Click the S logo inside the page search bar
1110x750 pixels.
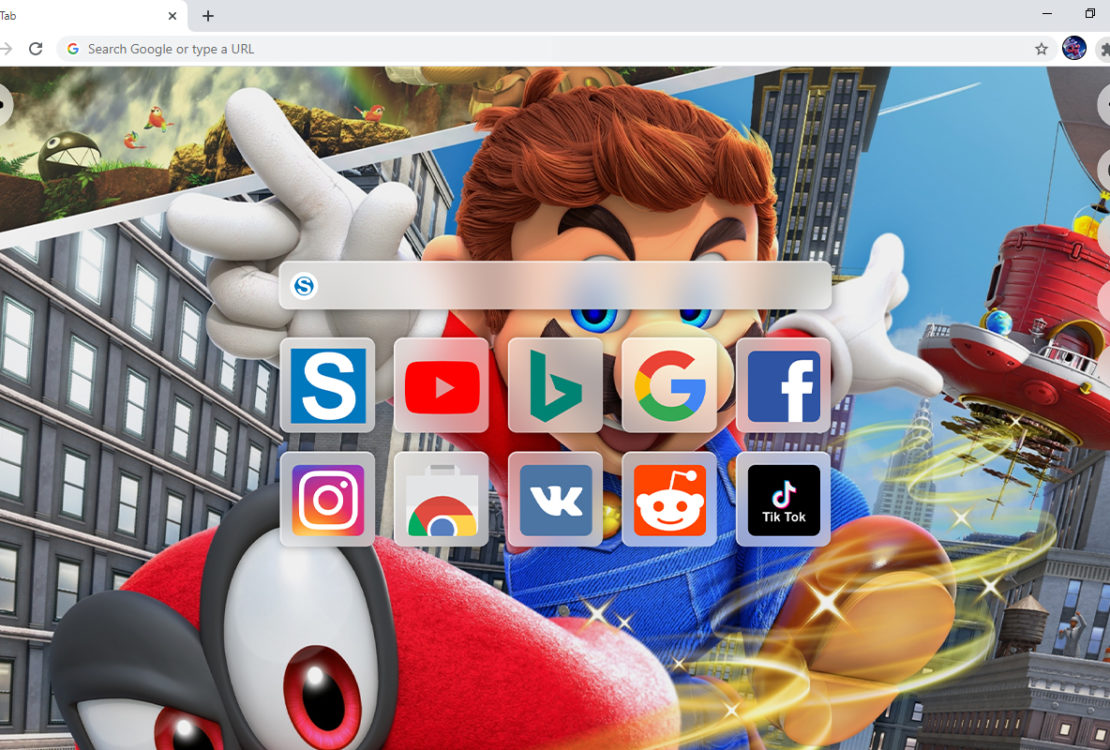304,287
